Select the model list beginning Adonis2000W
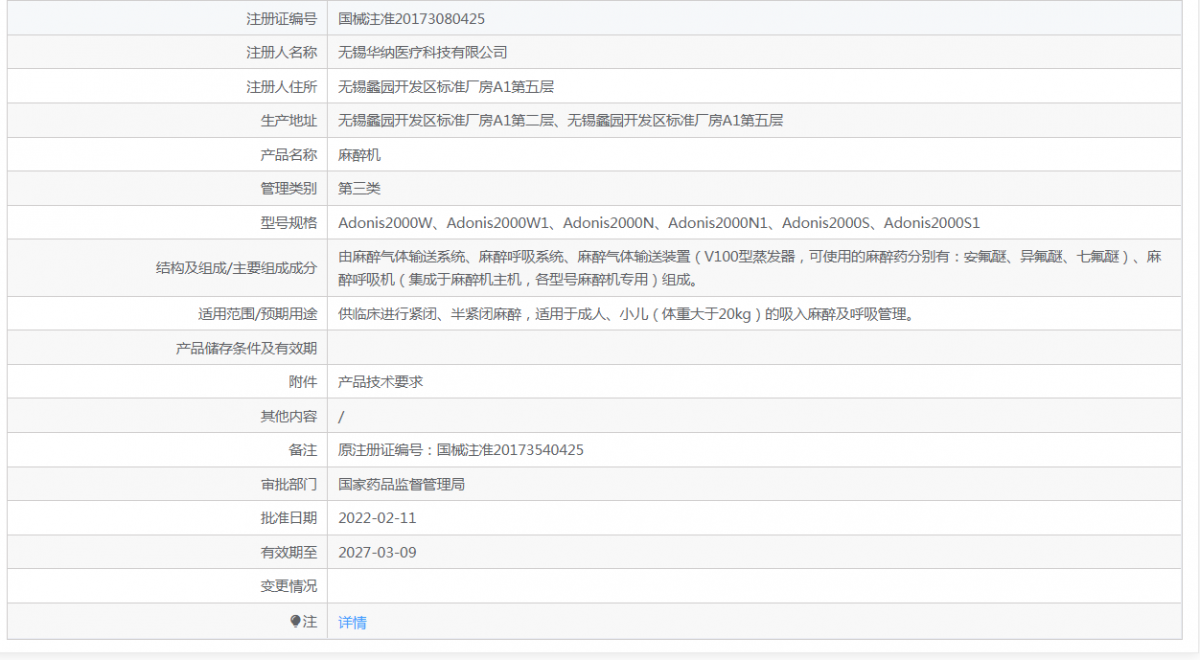This screenshot has width=1200, height=660. coord(659,222)
